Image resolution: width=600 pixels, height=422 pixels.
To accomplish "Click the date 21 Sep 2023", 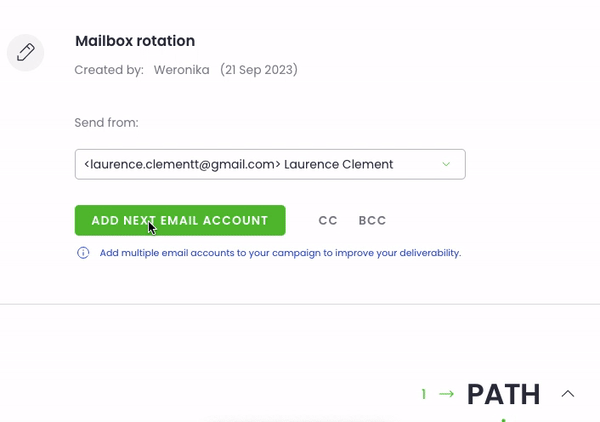I will point(259,70).
